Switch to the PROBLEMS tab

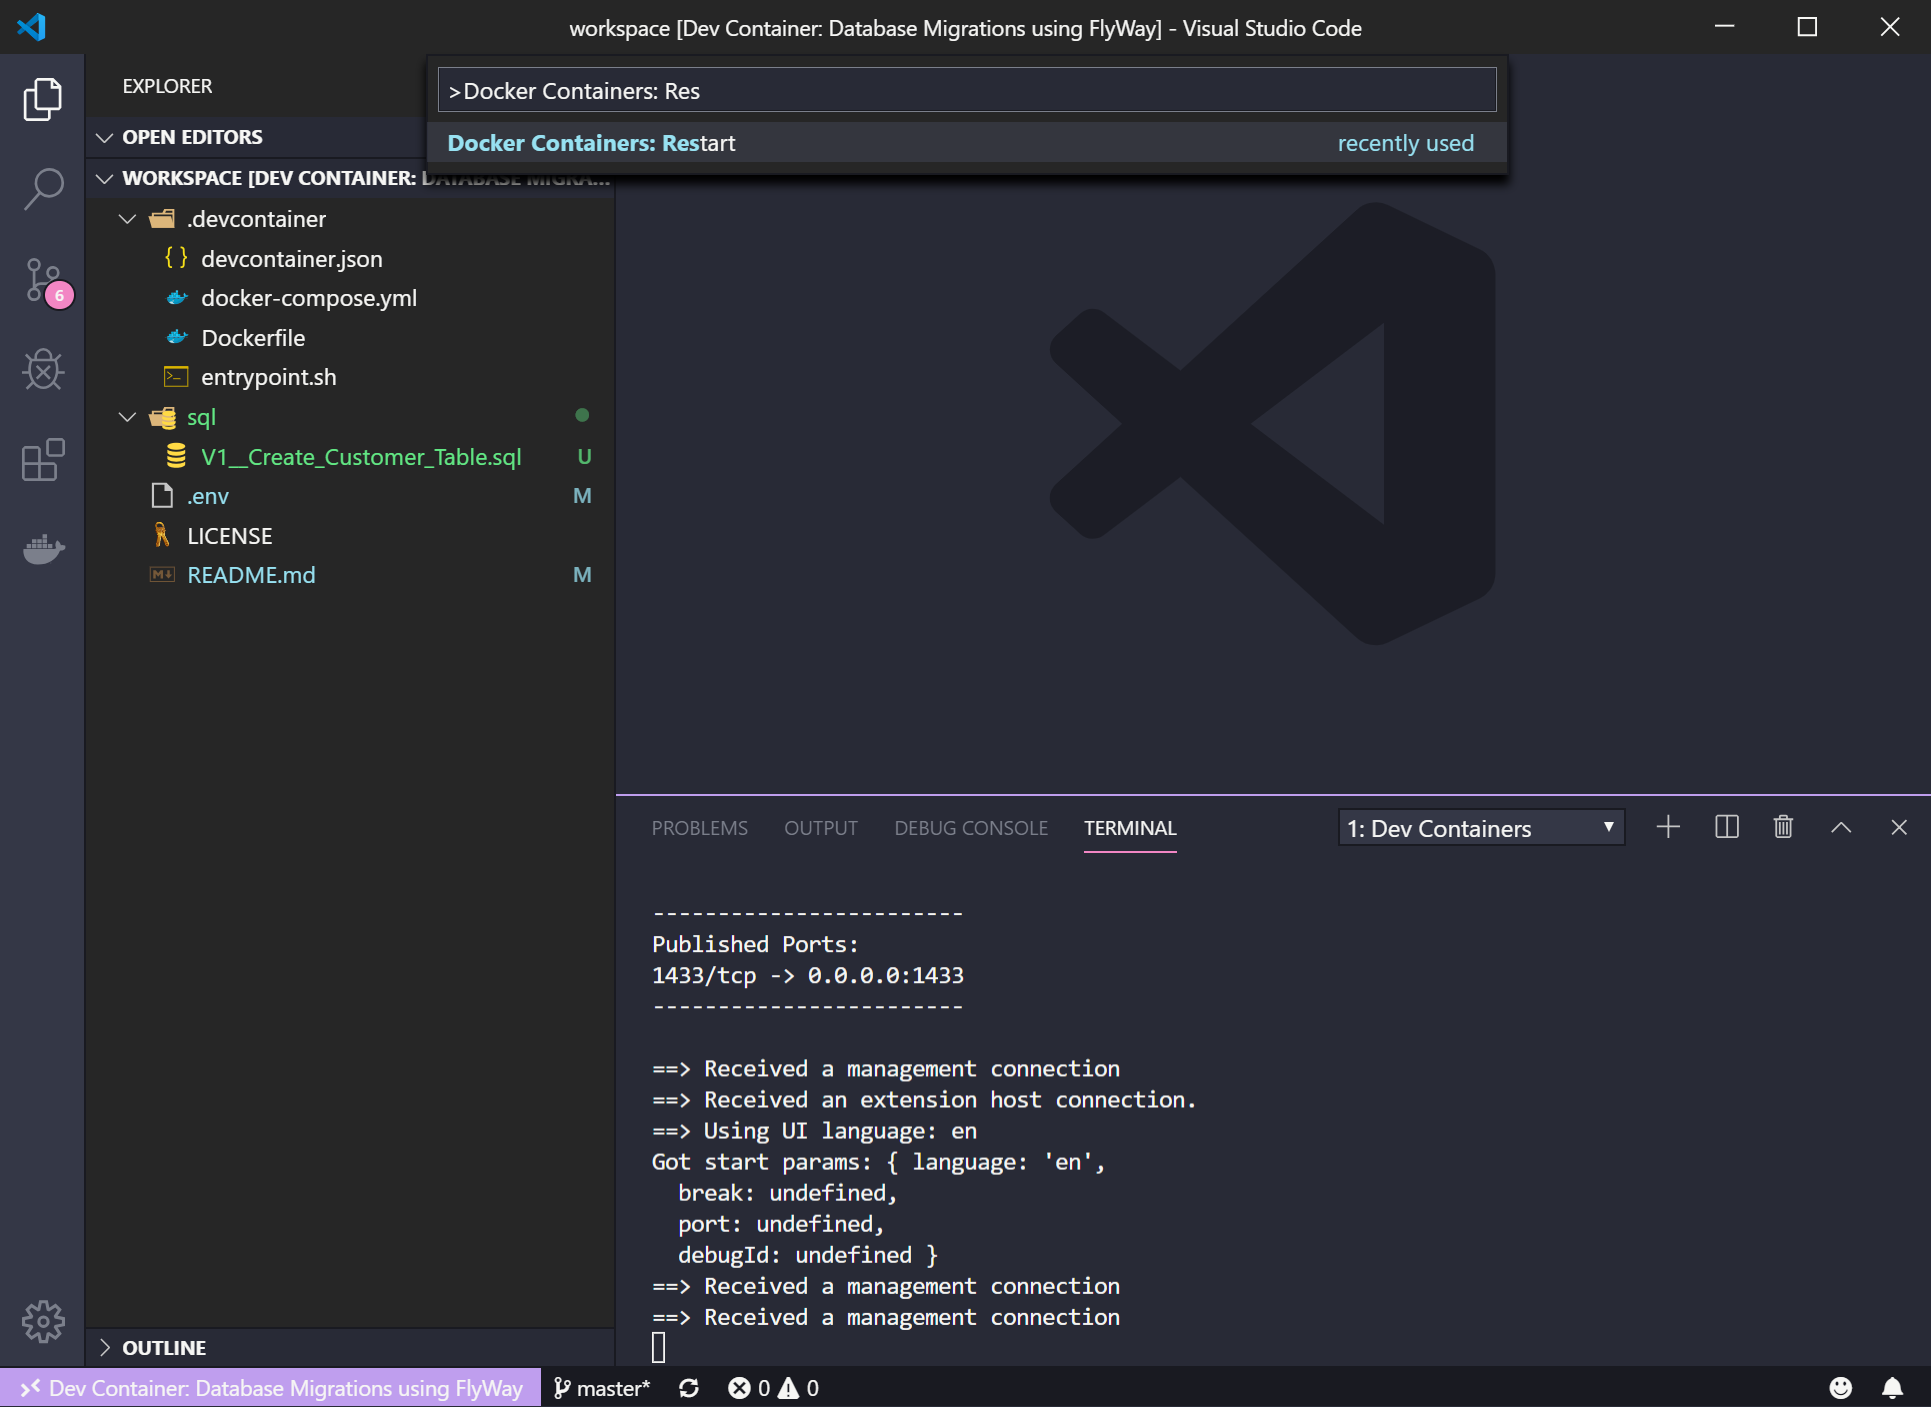699,827
